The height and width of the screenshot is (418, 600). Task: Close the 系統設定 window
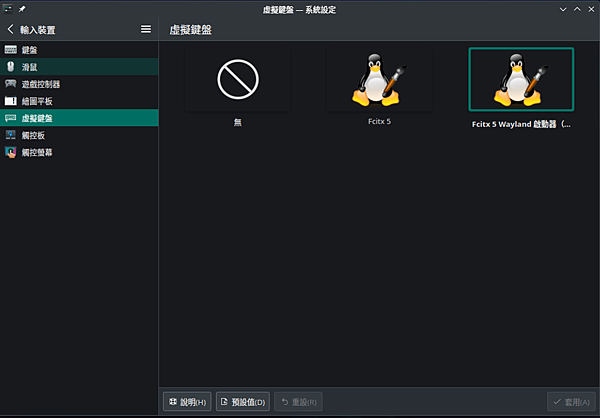tap(591, 9)
